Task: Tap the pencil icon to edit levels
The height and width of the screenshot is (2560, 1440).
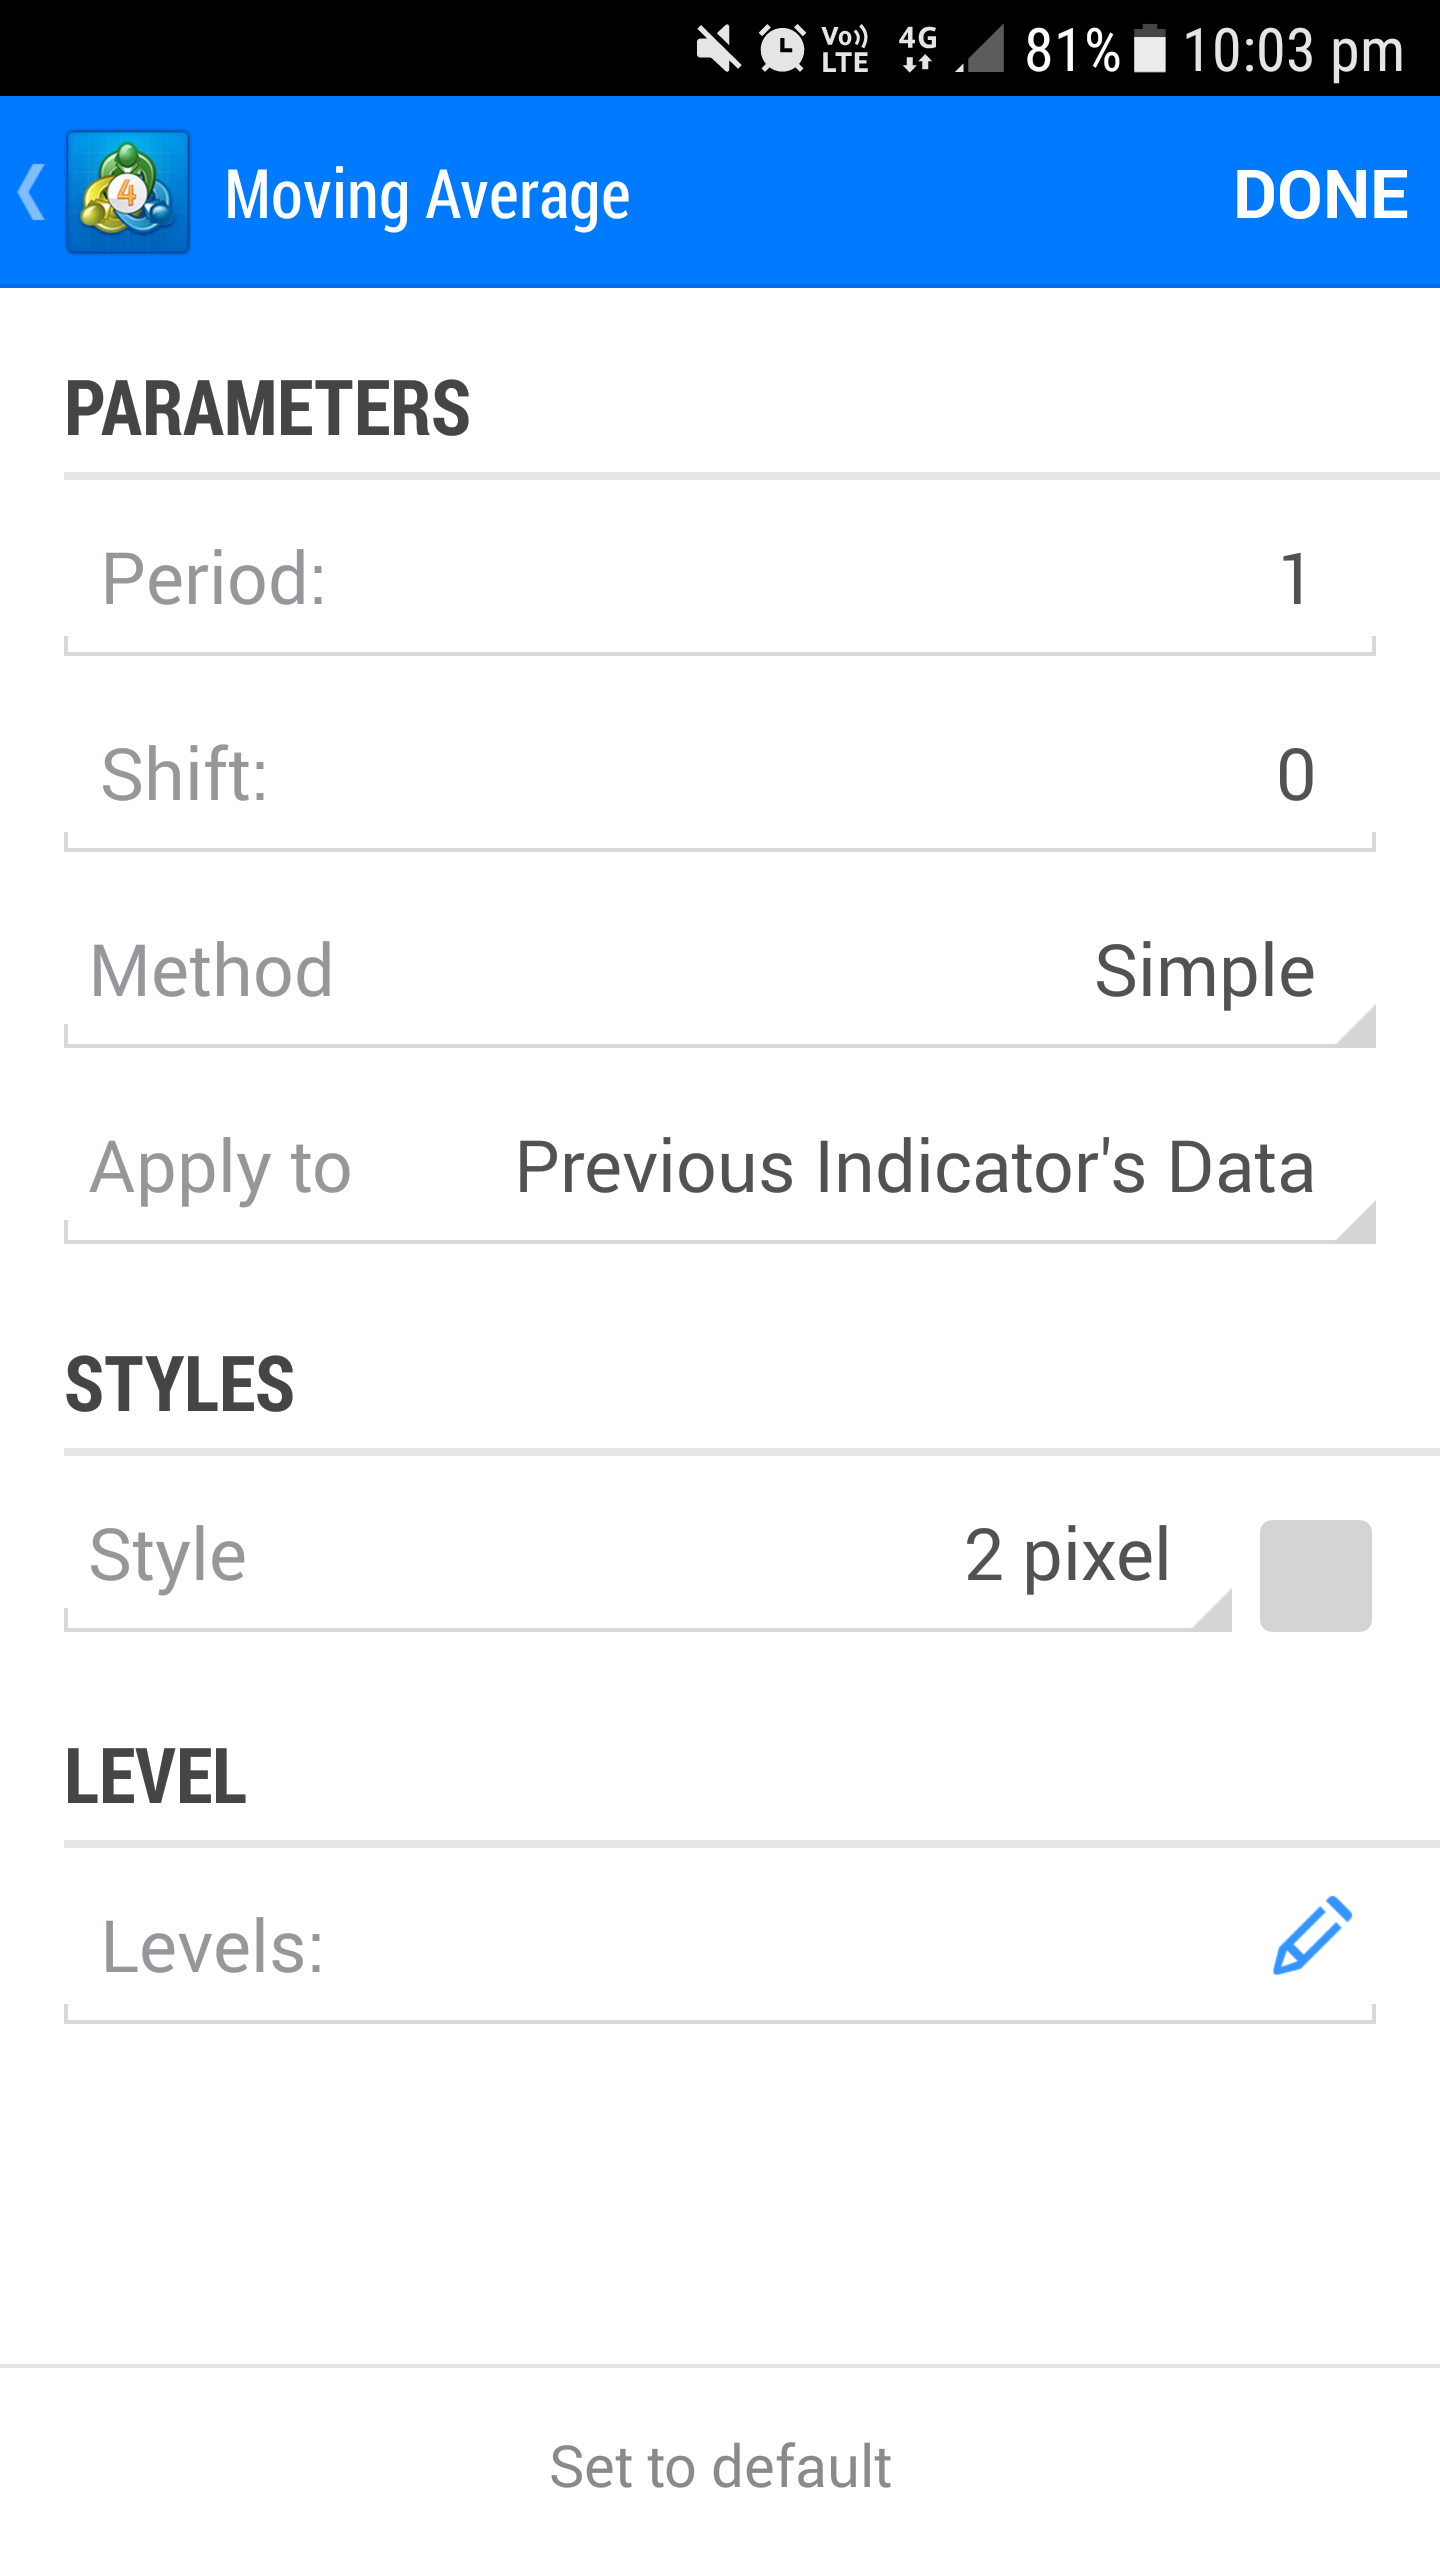Action: tap(1312, 1936)
